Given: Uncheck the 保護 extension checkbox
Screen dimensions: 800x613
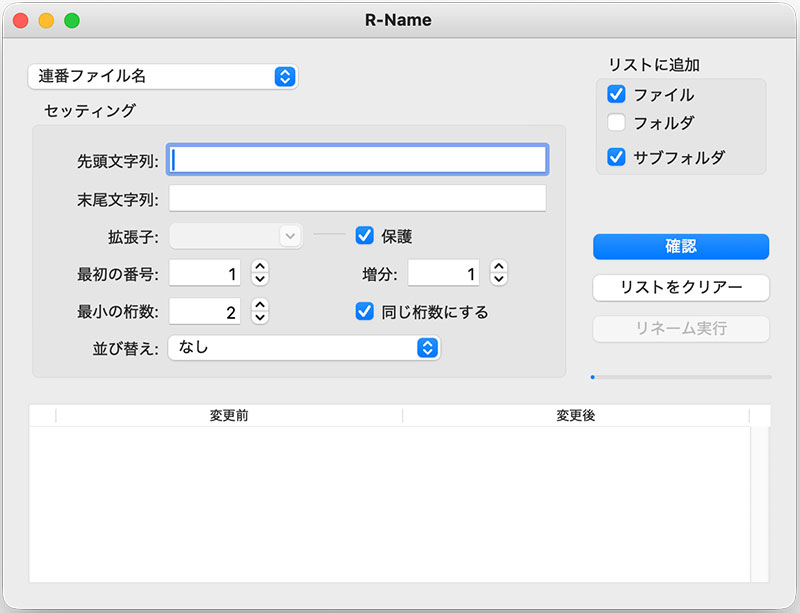Looking at the screenshot, I should tap(365, 236).
